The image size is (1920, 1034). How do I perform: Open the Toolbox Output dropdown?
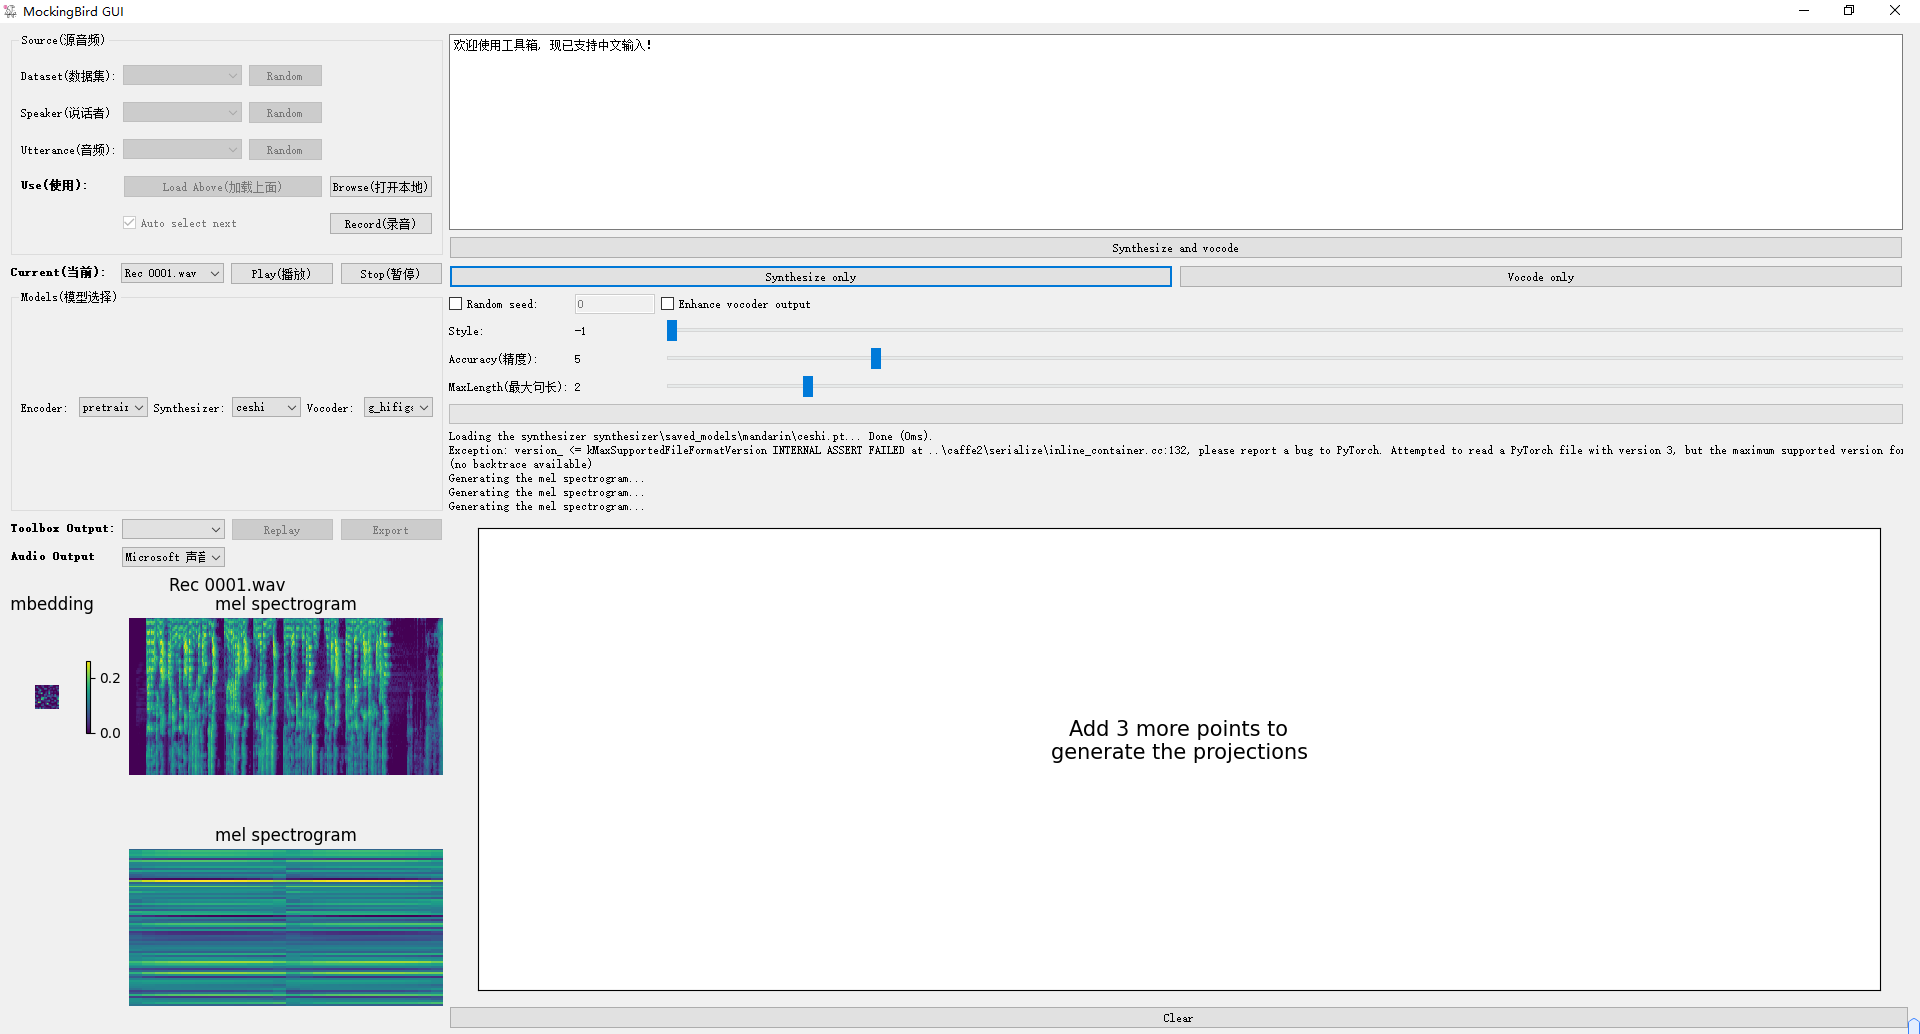click(x=173, y=530)
